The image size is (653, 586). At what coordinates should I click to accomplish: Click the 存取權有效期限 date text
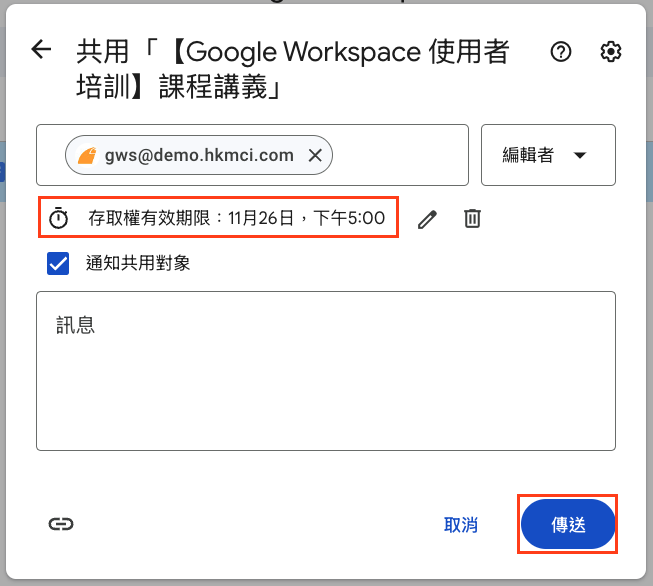point(236,218)
